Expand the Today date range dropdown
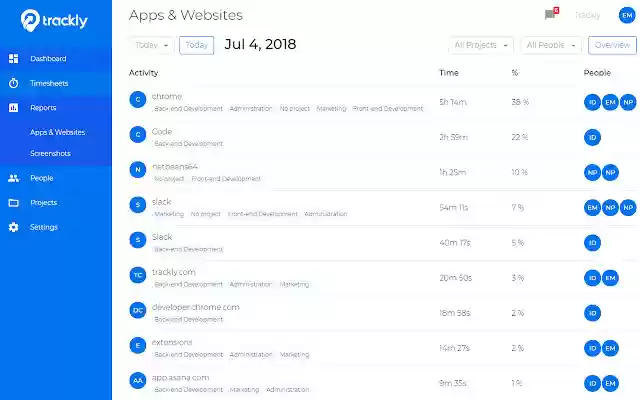Screen dimensions: 640x400 click(x=151, y=45)
